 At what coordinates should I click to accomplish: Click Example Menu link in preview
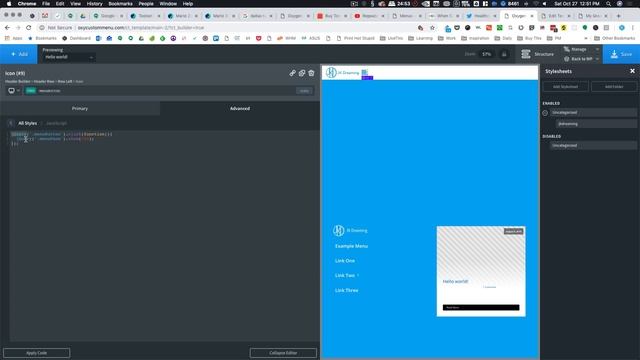[x=351, y=246]
